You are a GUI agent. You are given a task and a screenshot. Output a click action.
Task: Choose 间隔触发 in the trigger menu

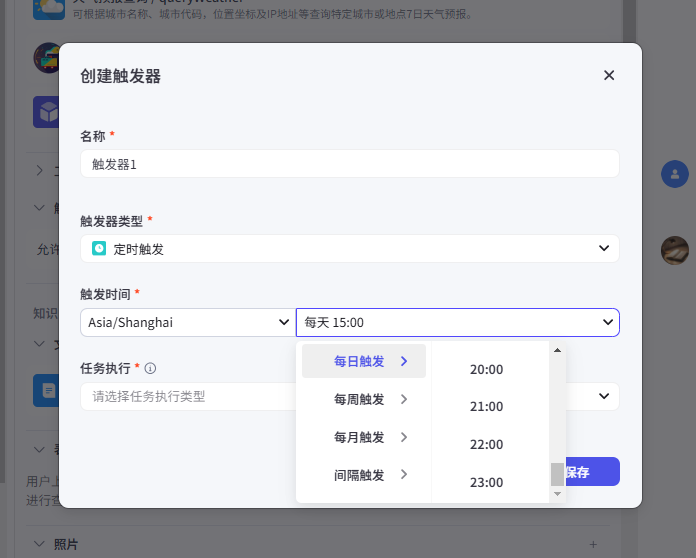pos(360,475)
